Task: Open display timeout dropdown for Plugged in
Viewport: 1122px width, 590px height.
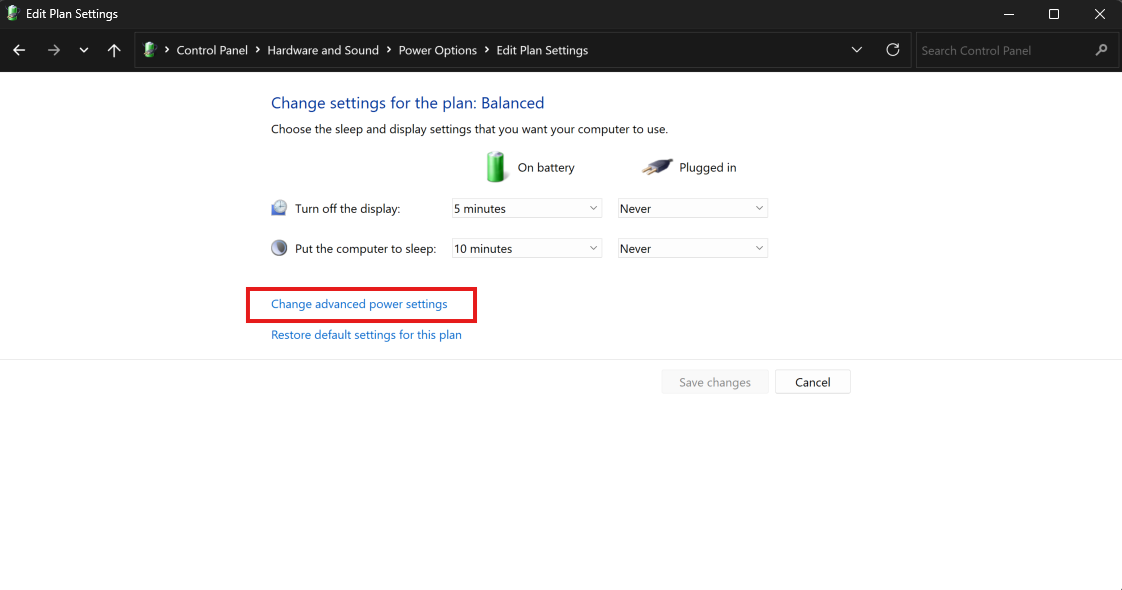Action: [x=693, y=208]
